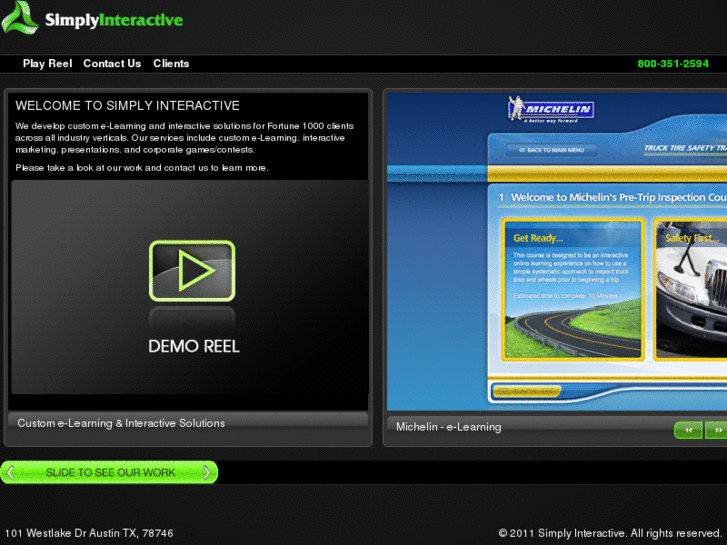Click the Slide To See Our Work slider

pos(109,472)
